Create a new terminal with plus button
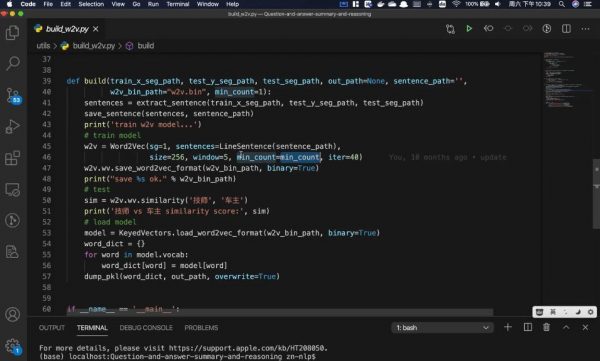The image size is (600, 361). (508, 327)
